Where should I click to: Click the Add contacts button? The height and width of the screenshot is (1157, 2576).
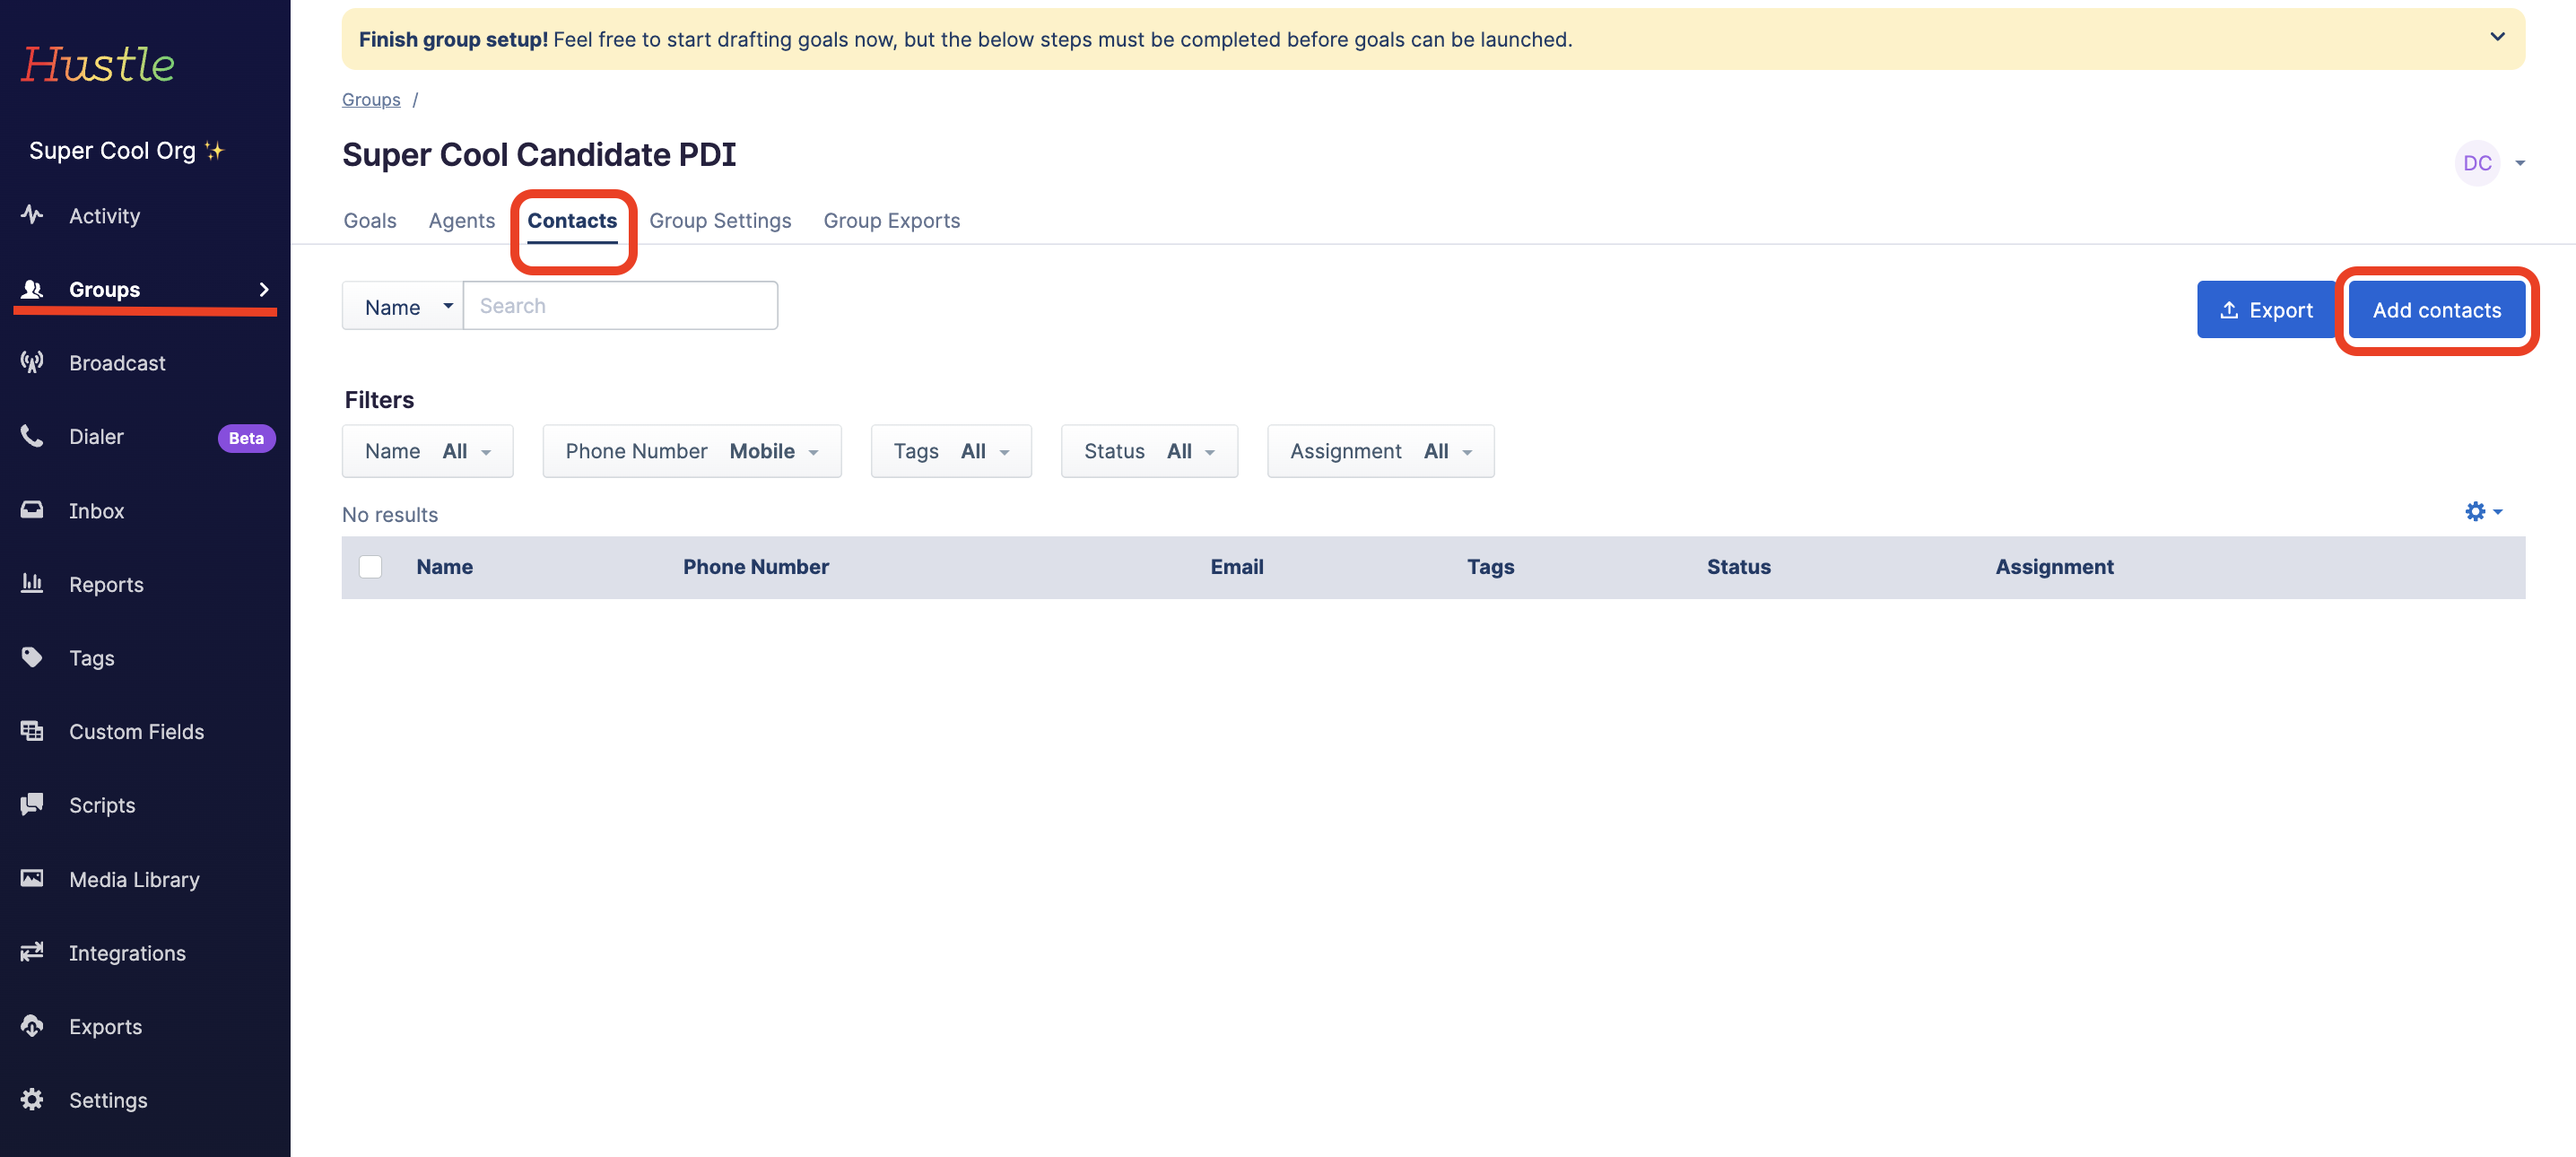tap(2437, 310)
